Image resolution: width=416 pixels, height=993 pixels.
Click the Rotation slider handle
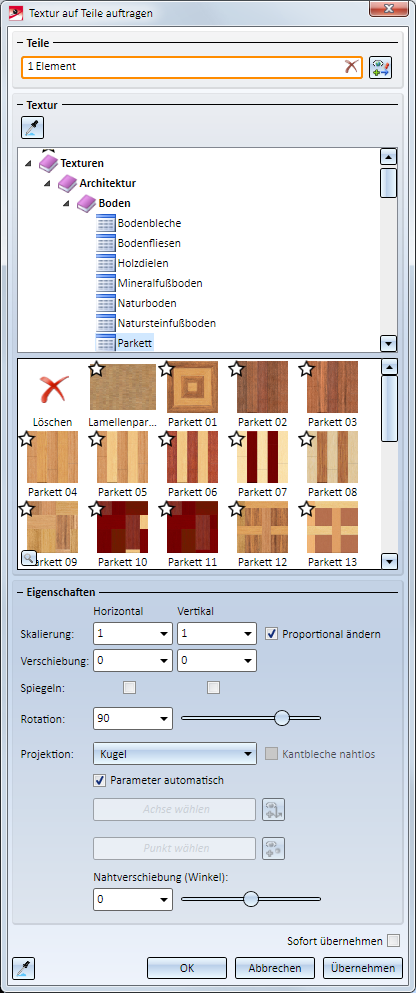pyautogui.click(x=282, y=718)
